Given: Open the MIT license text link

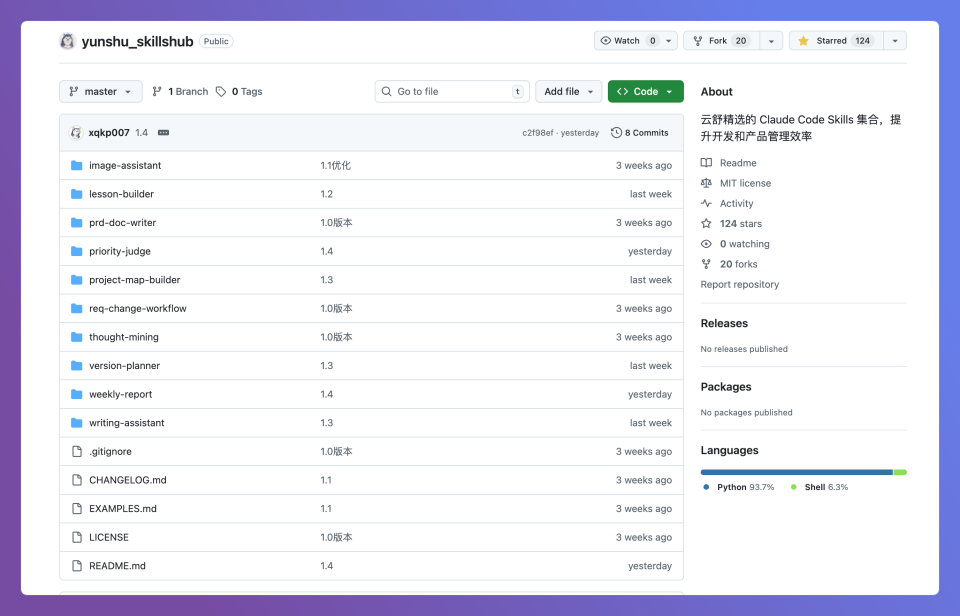Looking at the screenshot, I should point(745,183).
